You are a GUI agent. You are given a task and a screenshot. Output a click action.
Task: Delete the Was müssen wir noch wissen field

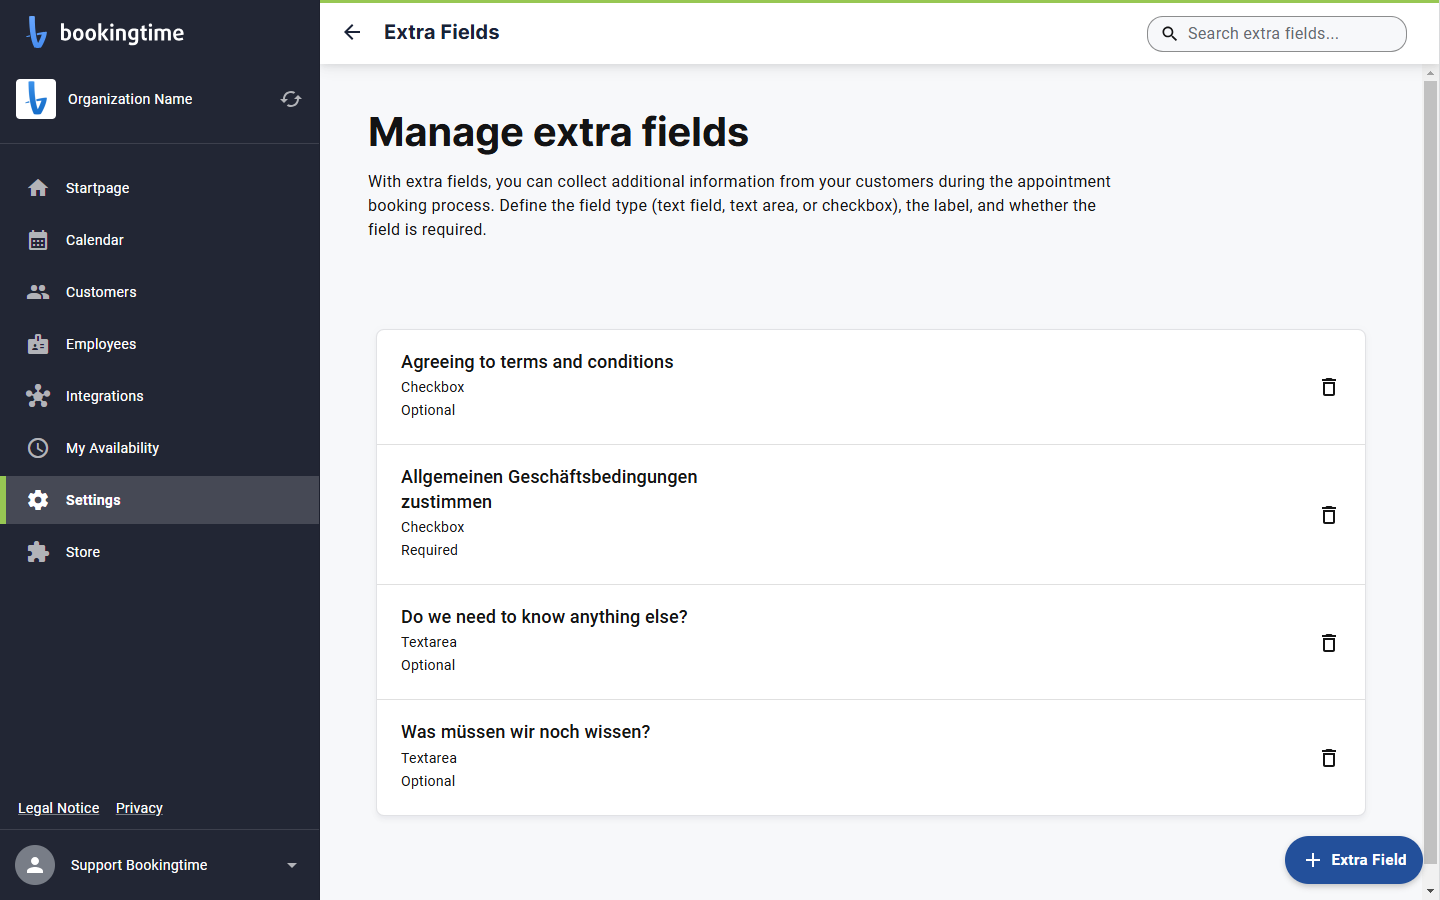click(1329, 758)
